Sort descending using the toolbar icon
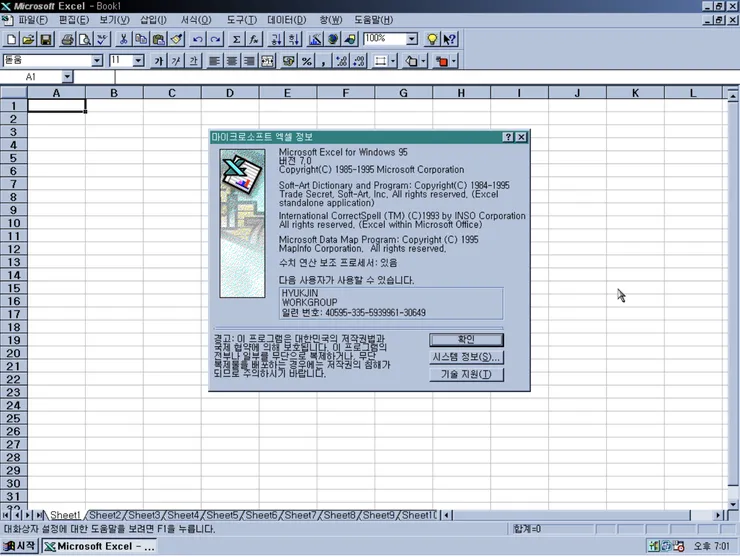This screenshot has height=557, width=740. [x=293, y=39]
